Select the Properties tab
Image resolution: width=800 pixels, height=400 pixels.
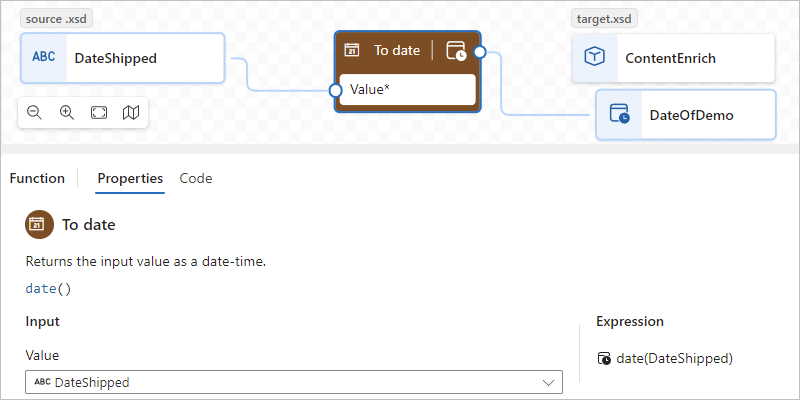(130, 178)
